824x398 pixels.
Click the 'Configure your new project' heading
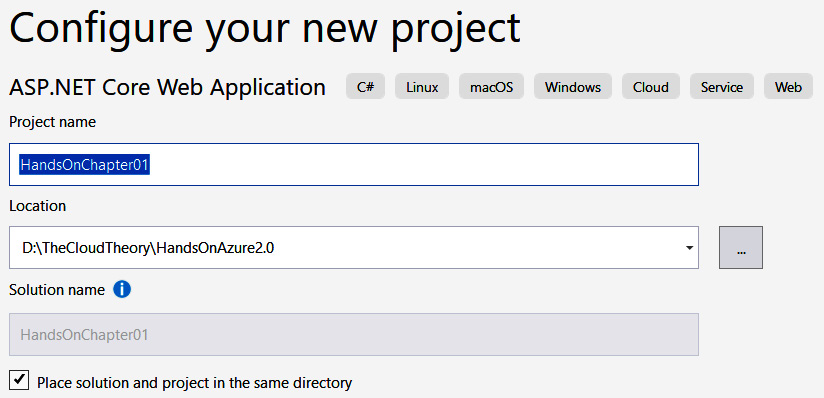pyautogui.click(x=265, y=26)
